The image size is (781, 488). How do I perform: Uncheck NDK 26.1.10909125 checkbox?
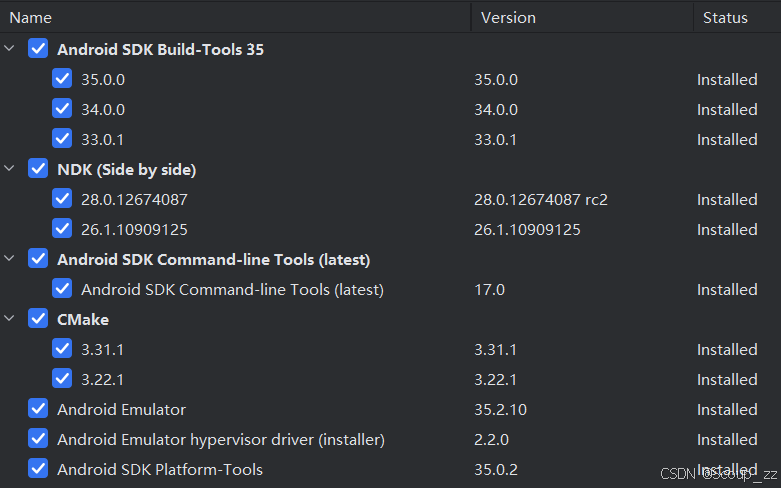62,229
